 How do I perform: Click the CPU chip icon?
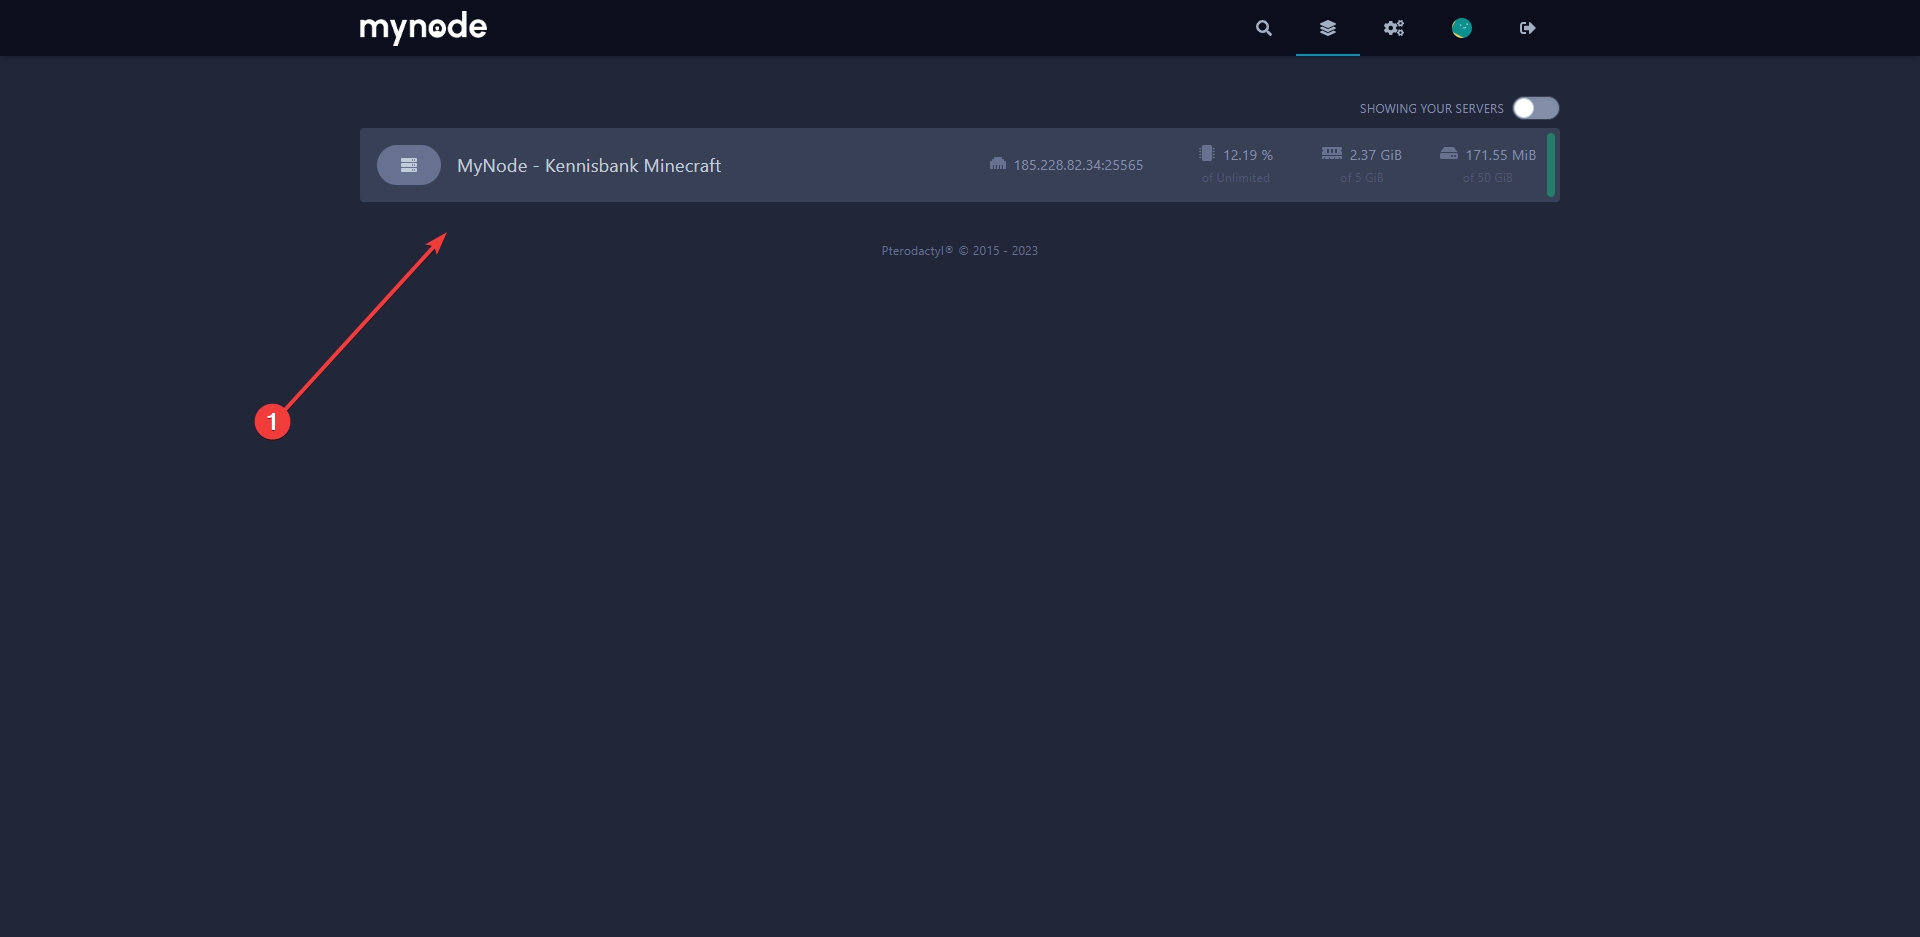click(x=1207, y=154)
